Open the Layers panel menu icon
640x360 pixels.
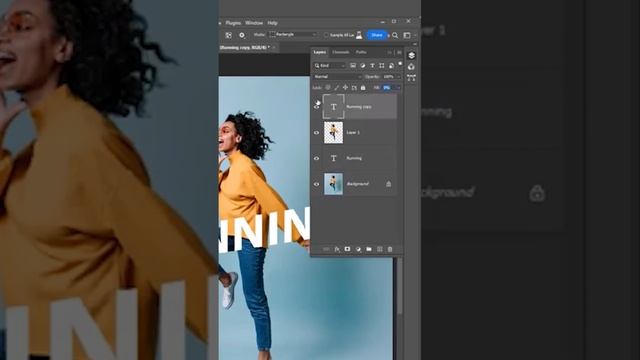click(x=399, y=52)
